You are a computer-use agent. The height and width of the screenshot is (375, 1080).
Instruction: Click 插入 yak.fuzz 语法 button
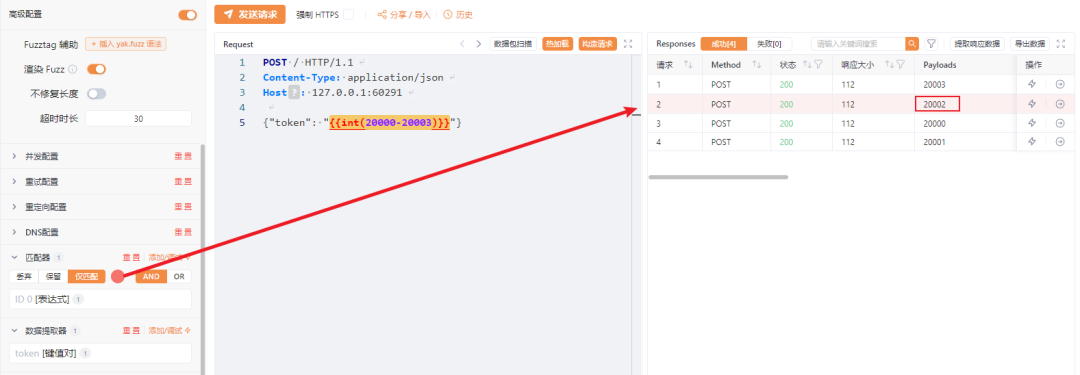pos(126,44)
